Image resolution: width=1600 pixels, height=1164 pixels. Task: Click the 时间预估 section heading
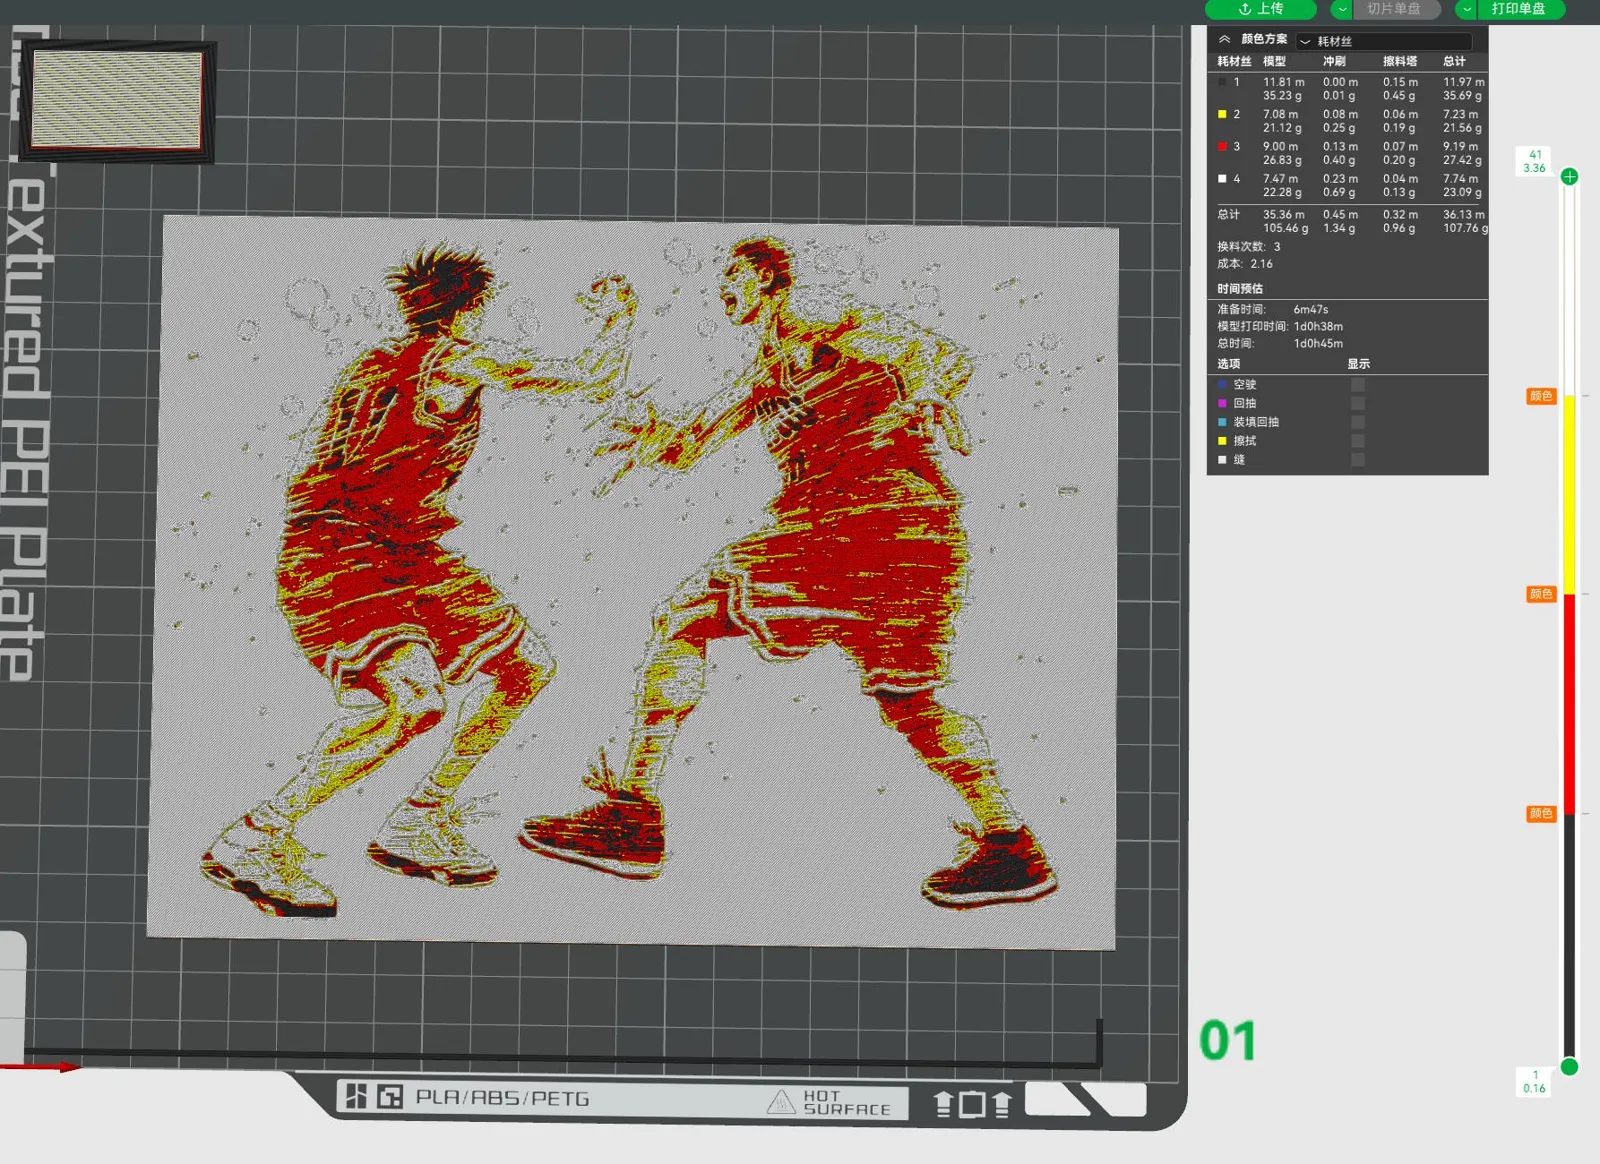[x=1240, y=288]
